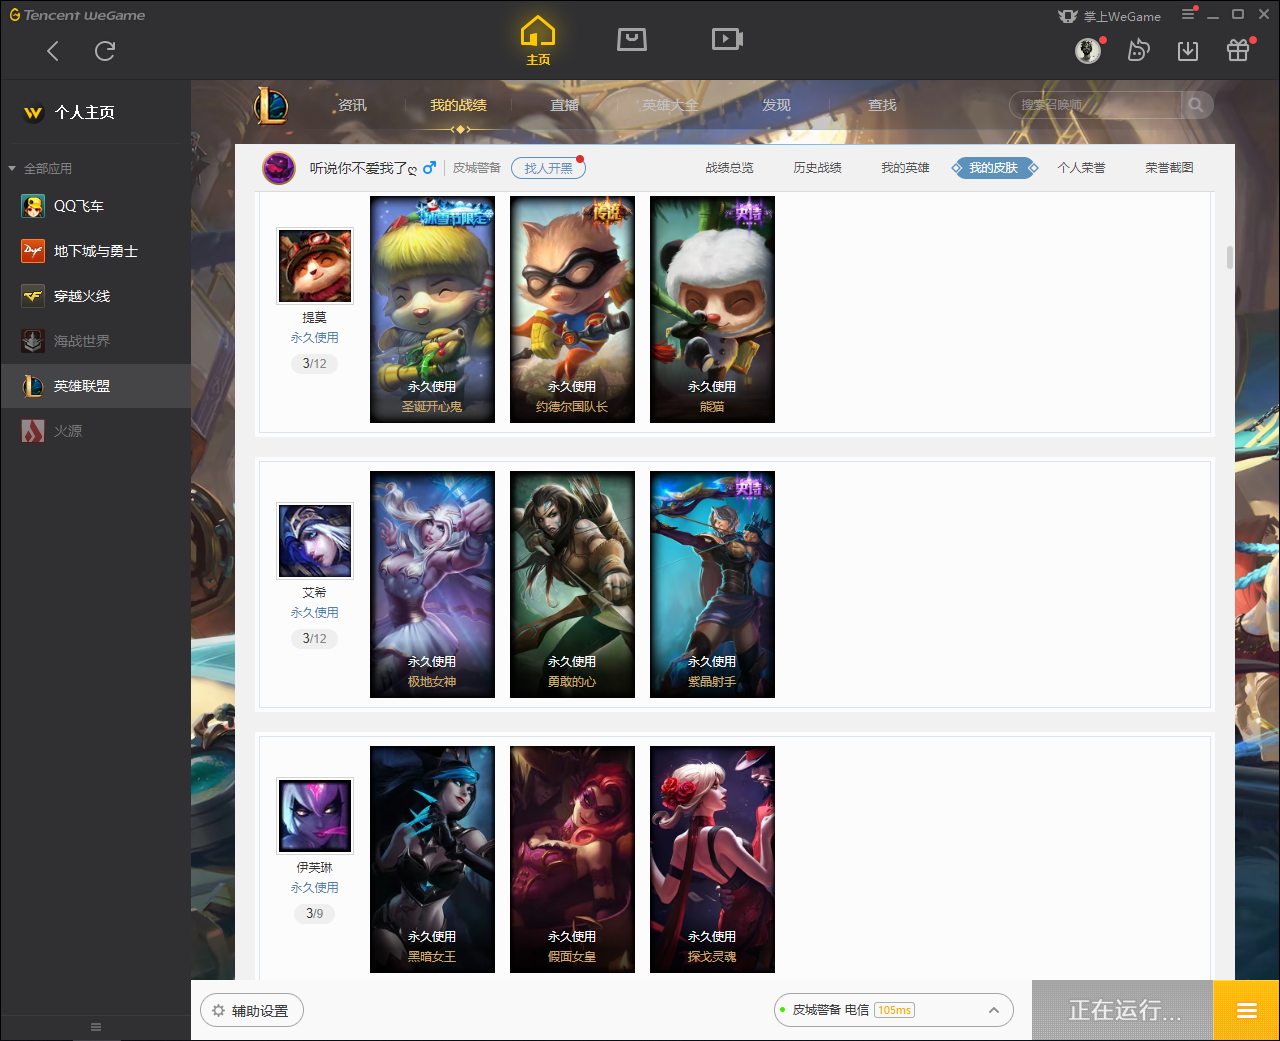
Task: Open the video playback icon in top bar
Action: tap(727, 39)
